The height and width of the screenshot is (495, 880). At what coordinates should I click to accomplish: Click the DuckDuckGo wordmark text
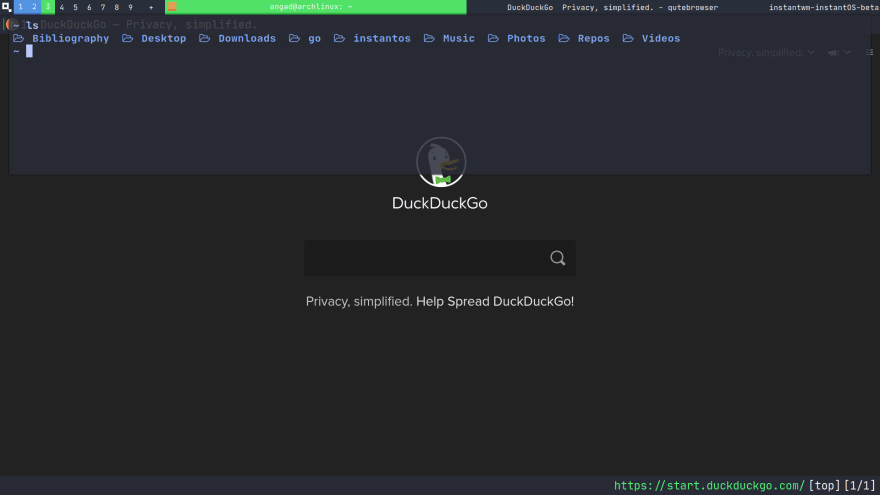coord(439,203)
